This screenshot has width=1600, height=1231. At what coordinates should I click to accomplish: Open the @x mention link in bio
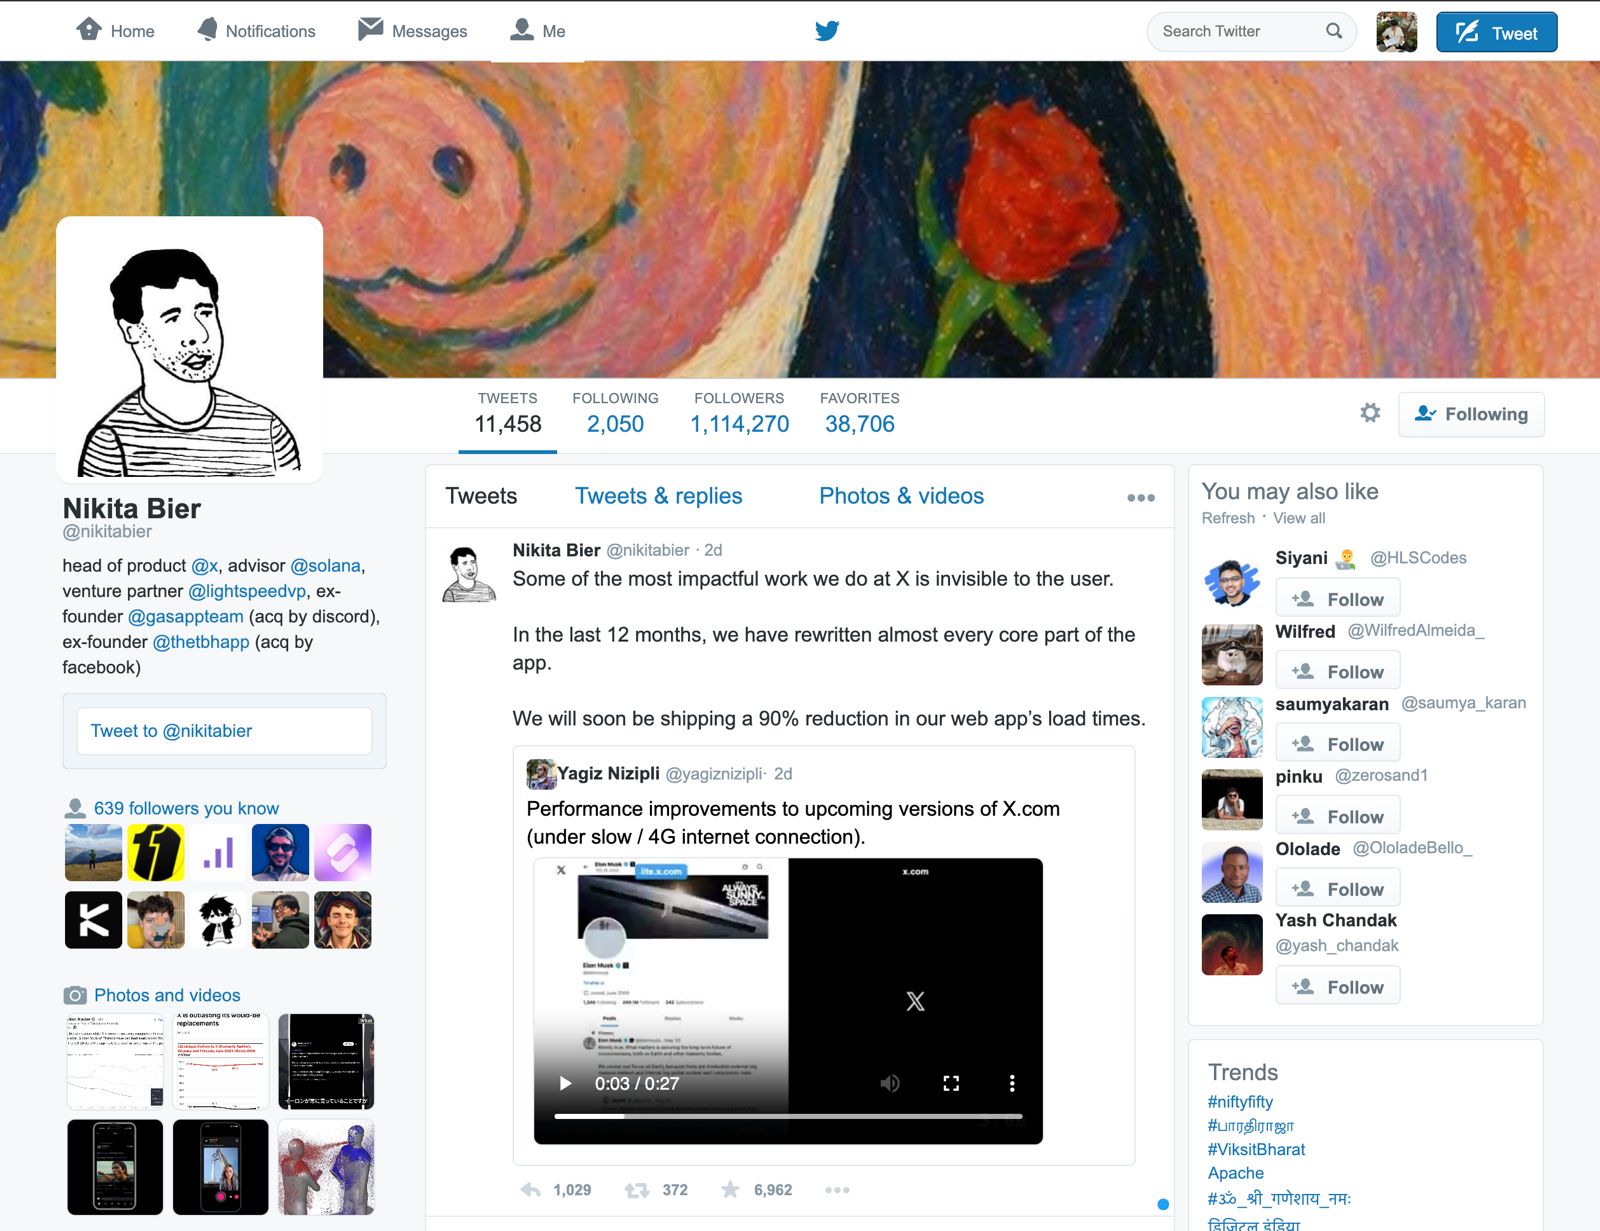[x=205, y=566]
